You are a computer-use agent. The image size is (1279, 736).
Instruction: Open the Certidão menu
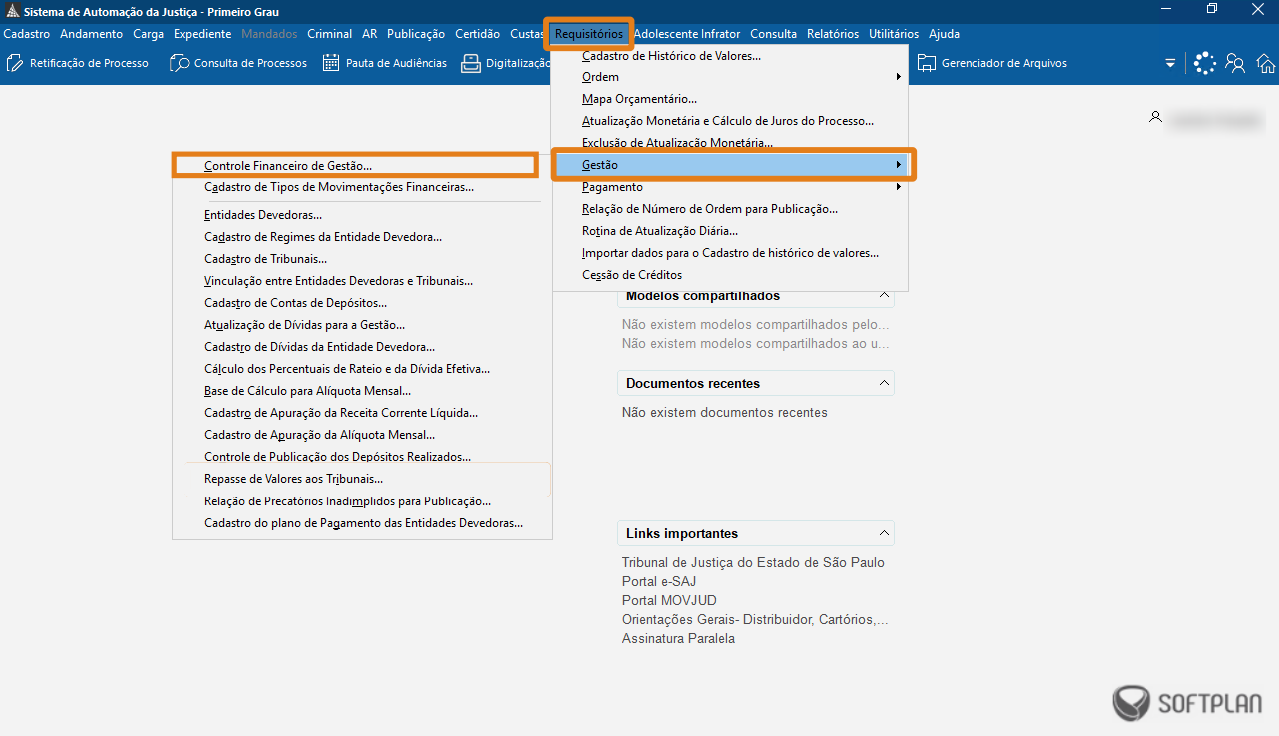(x=477, y=34)
